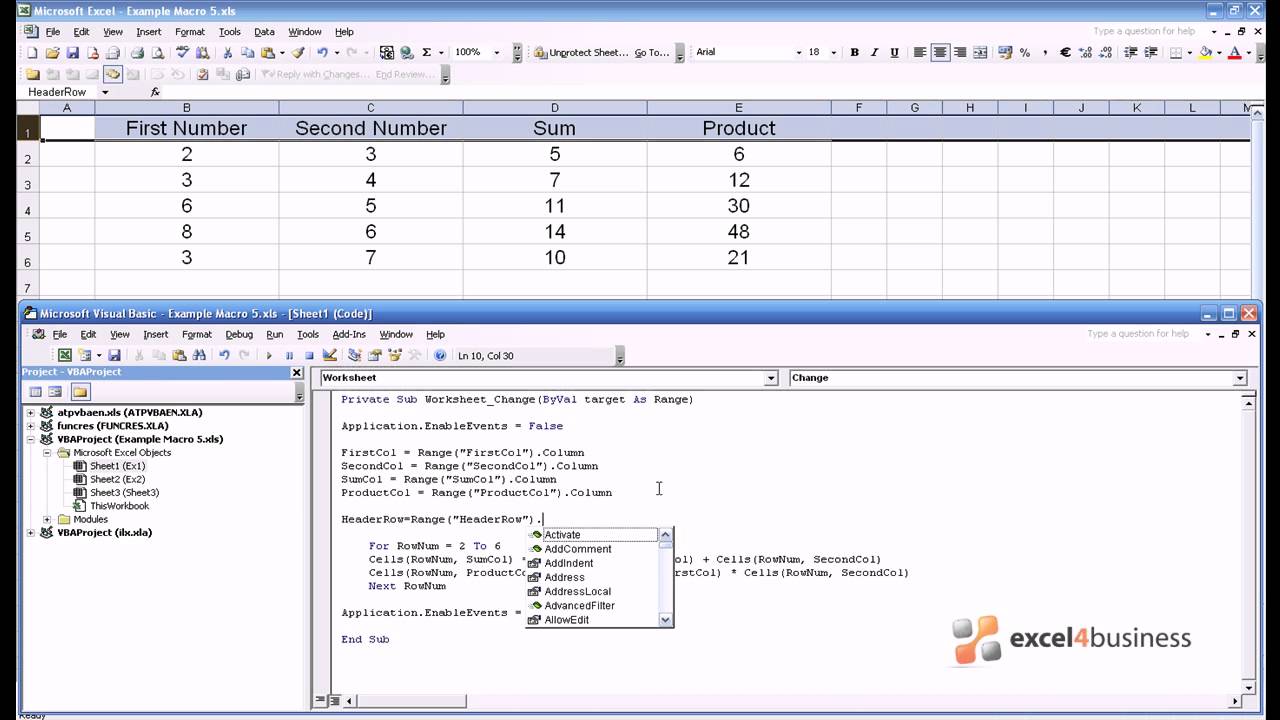Click the red Font Color swatch

tap(1234, 52)
